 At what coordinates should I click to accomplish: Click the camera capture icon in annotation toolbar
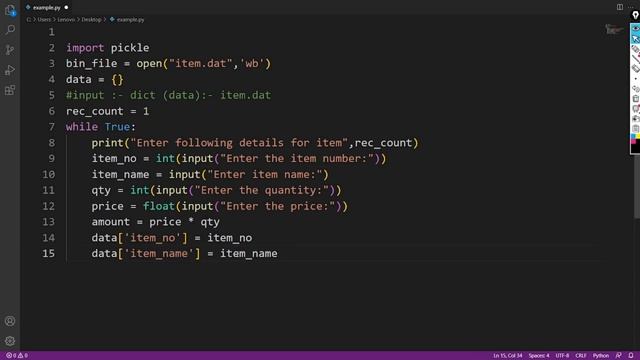(636, 119)
